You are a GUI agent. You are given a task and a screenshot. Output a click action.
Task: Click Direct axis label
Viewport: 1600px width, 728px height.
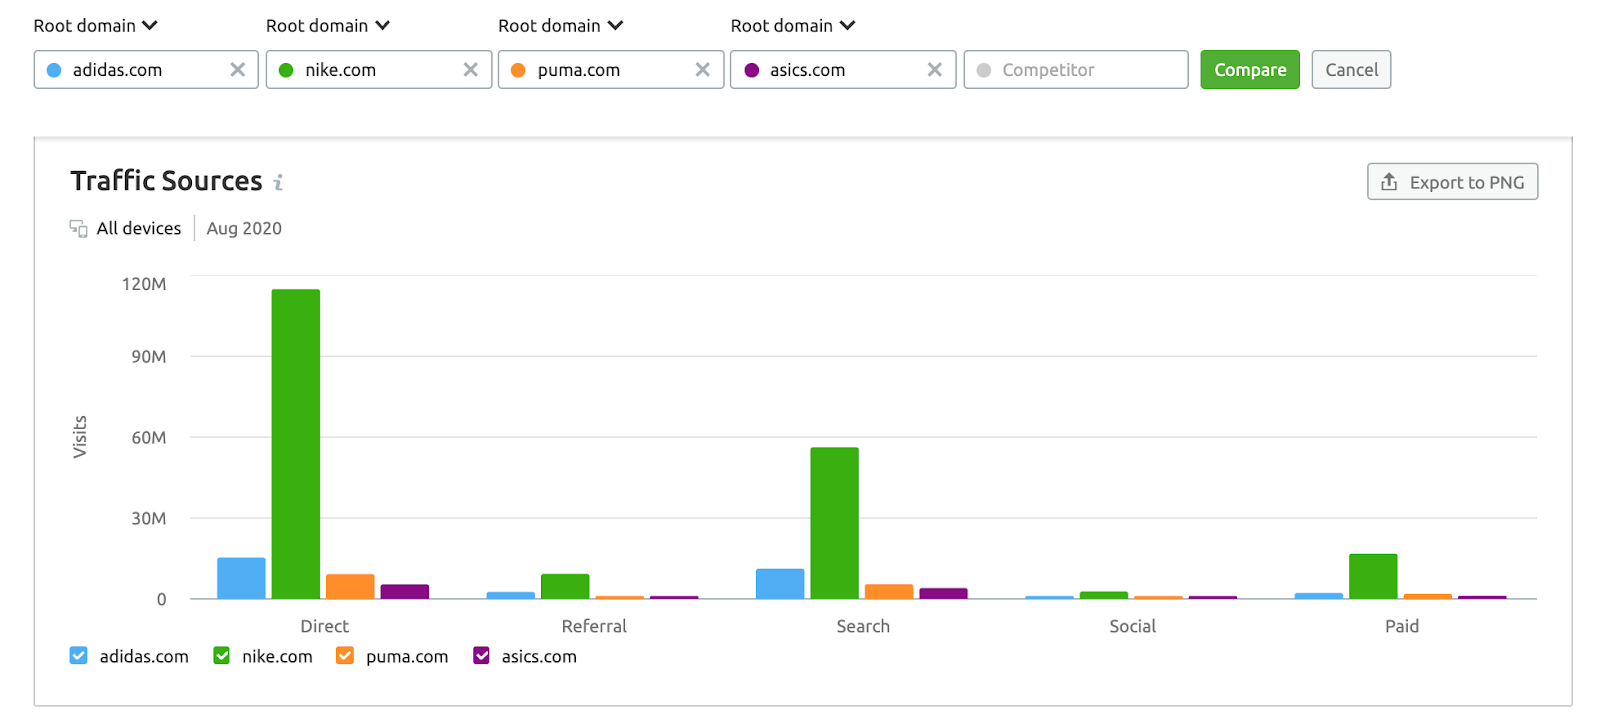[x=325, y=626]
